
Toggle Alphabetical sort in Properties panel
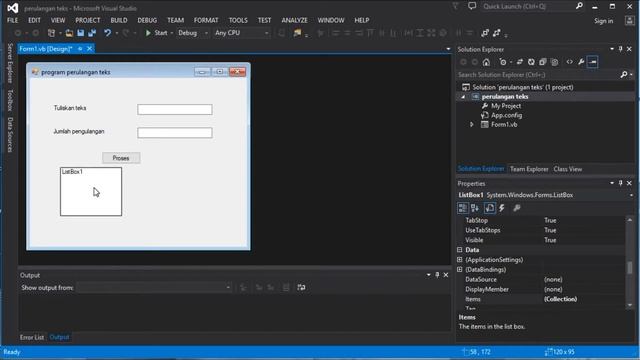click(475, 208)
